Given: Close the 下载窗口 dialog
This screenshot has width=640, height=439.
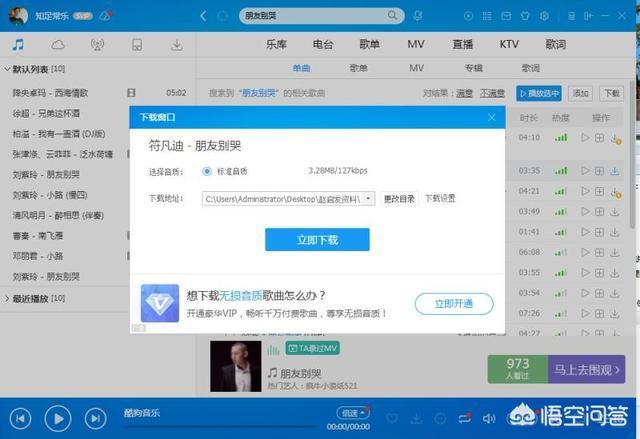Looking at the screenshot, I should [492, 118].
